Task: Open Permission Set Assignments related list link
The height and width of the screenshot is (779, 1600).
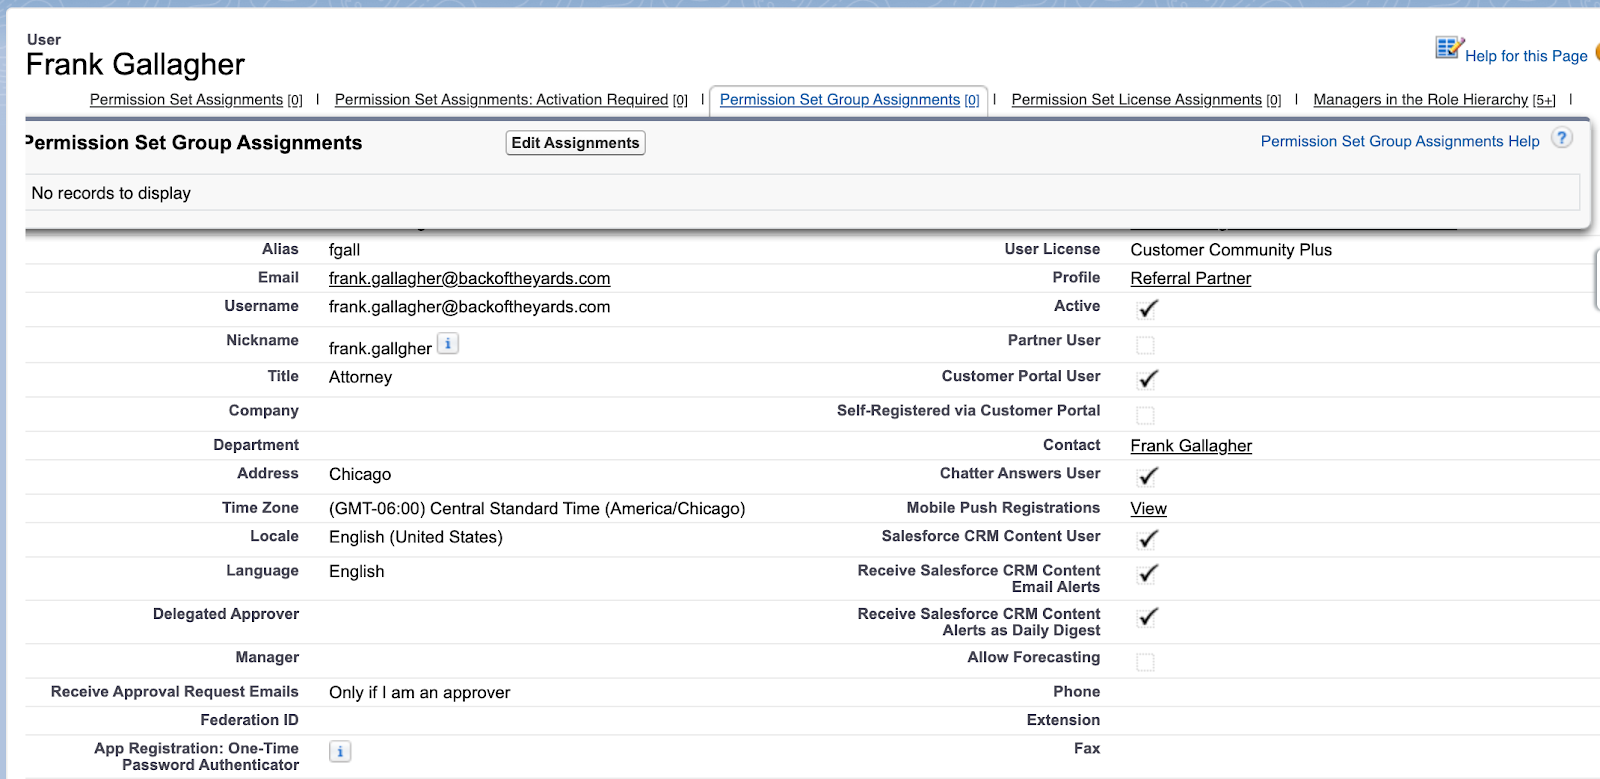Action: coord(196,100)
